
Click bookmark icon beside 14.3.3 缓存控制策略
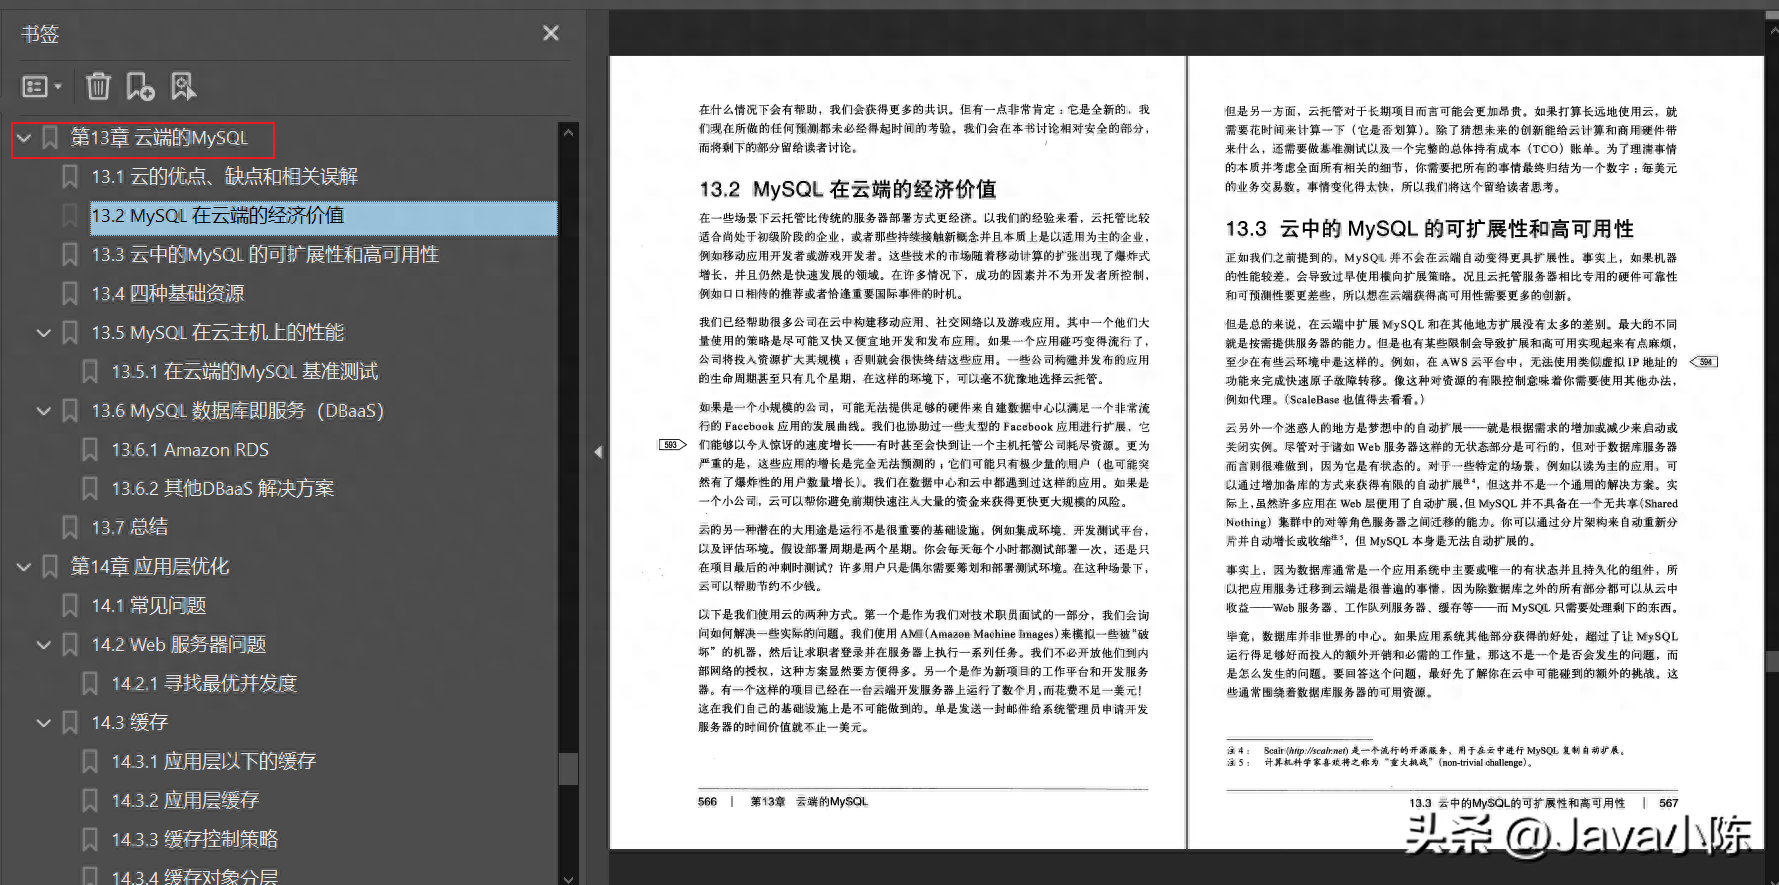[90, 840]
